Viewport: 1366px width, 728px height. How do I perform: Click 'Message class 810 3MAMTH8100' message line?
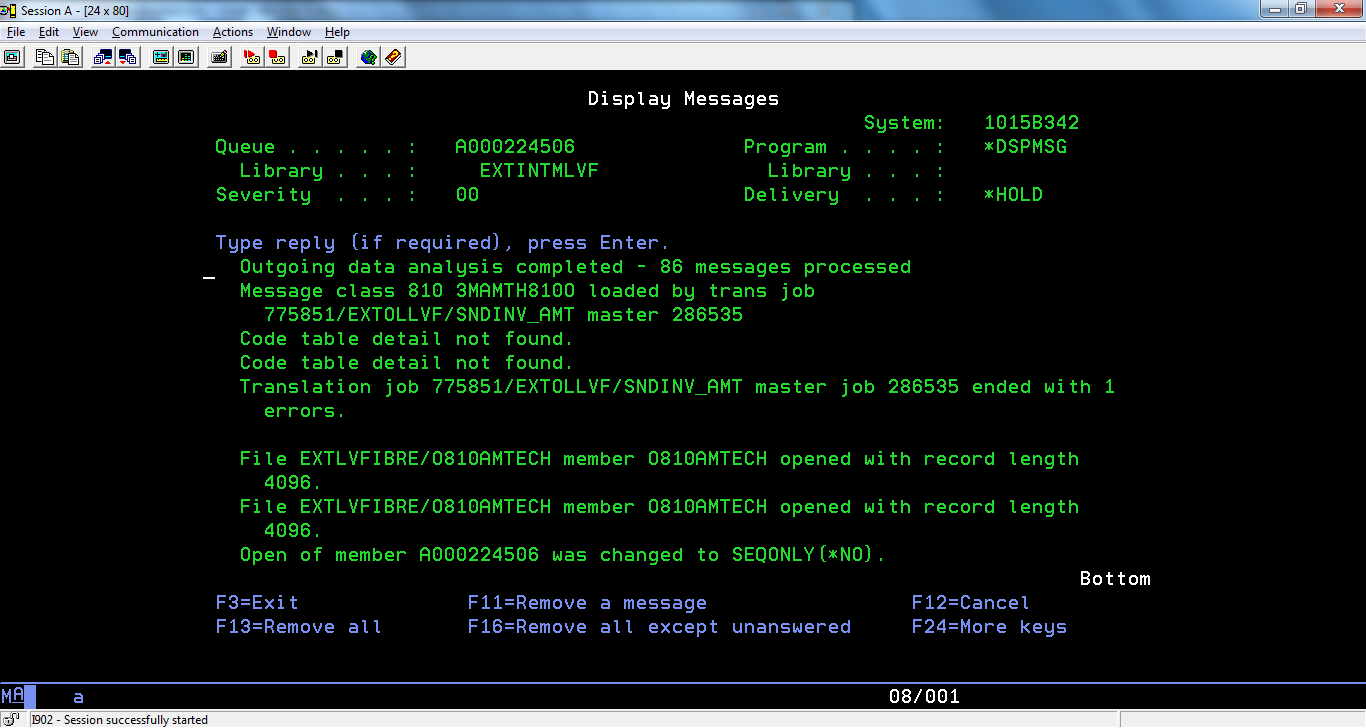(x=527, y=291)
